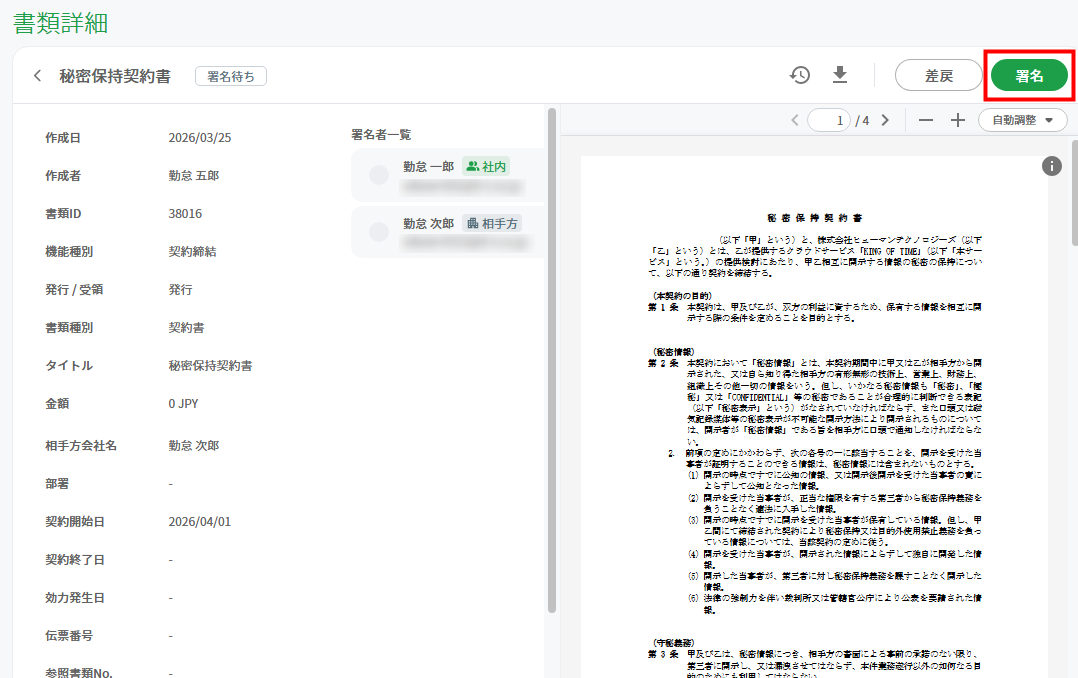Go to next PDF page
This screenshot has width=1078, height=678.
point(886,120)
